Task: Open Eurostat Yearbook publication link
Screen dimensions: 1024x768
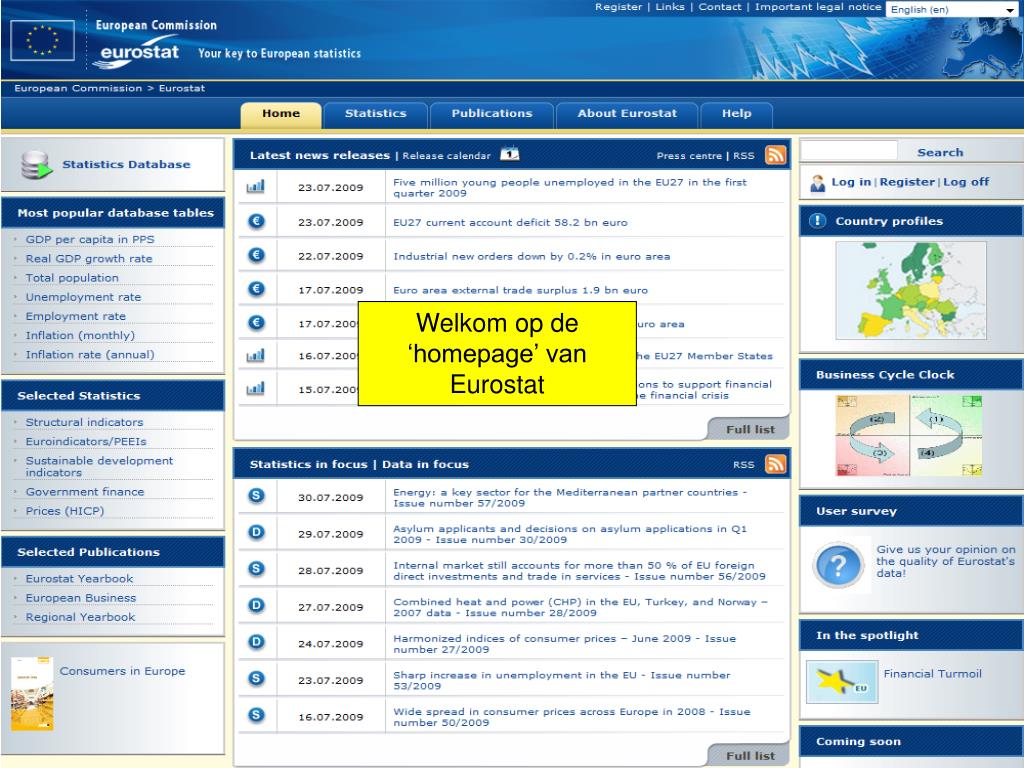Action: 79,579
